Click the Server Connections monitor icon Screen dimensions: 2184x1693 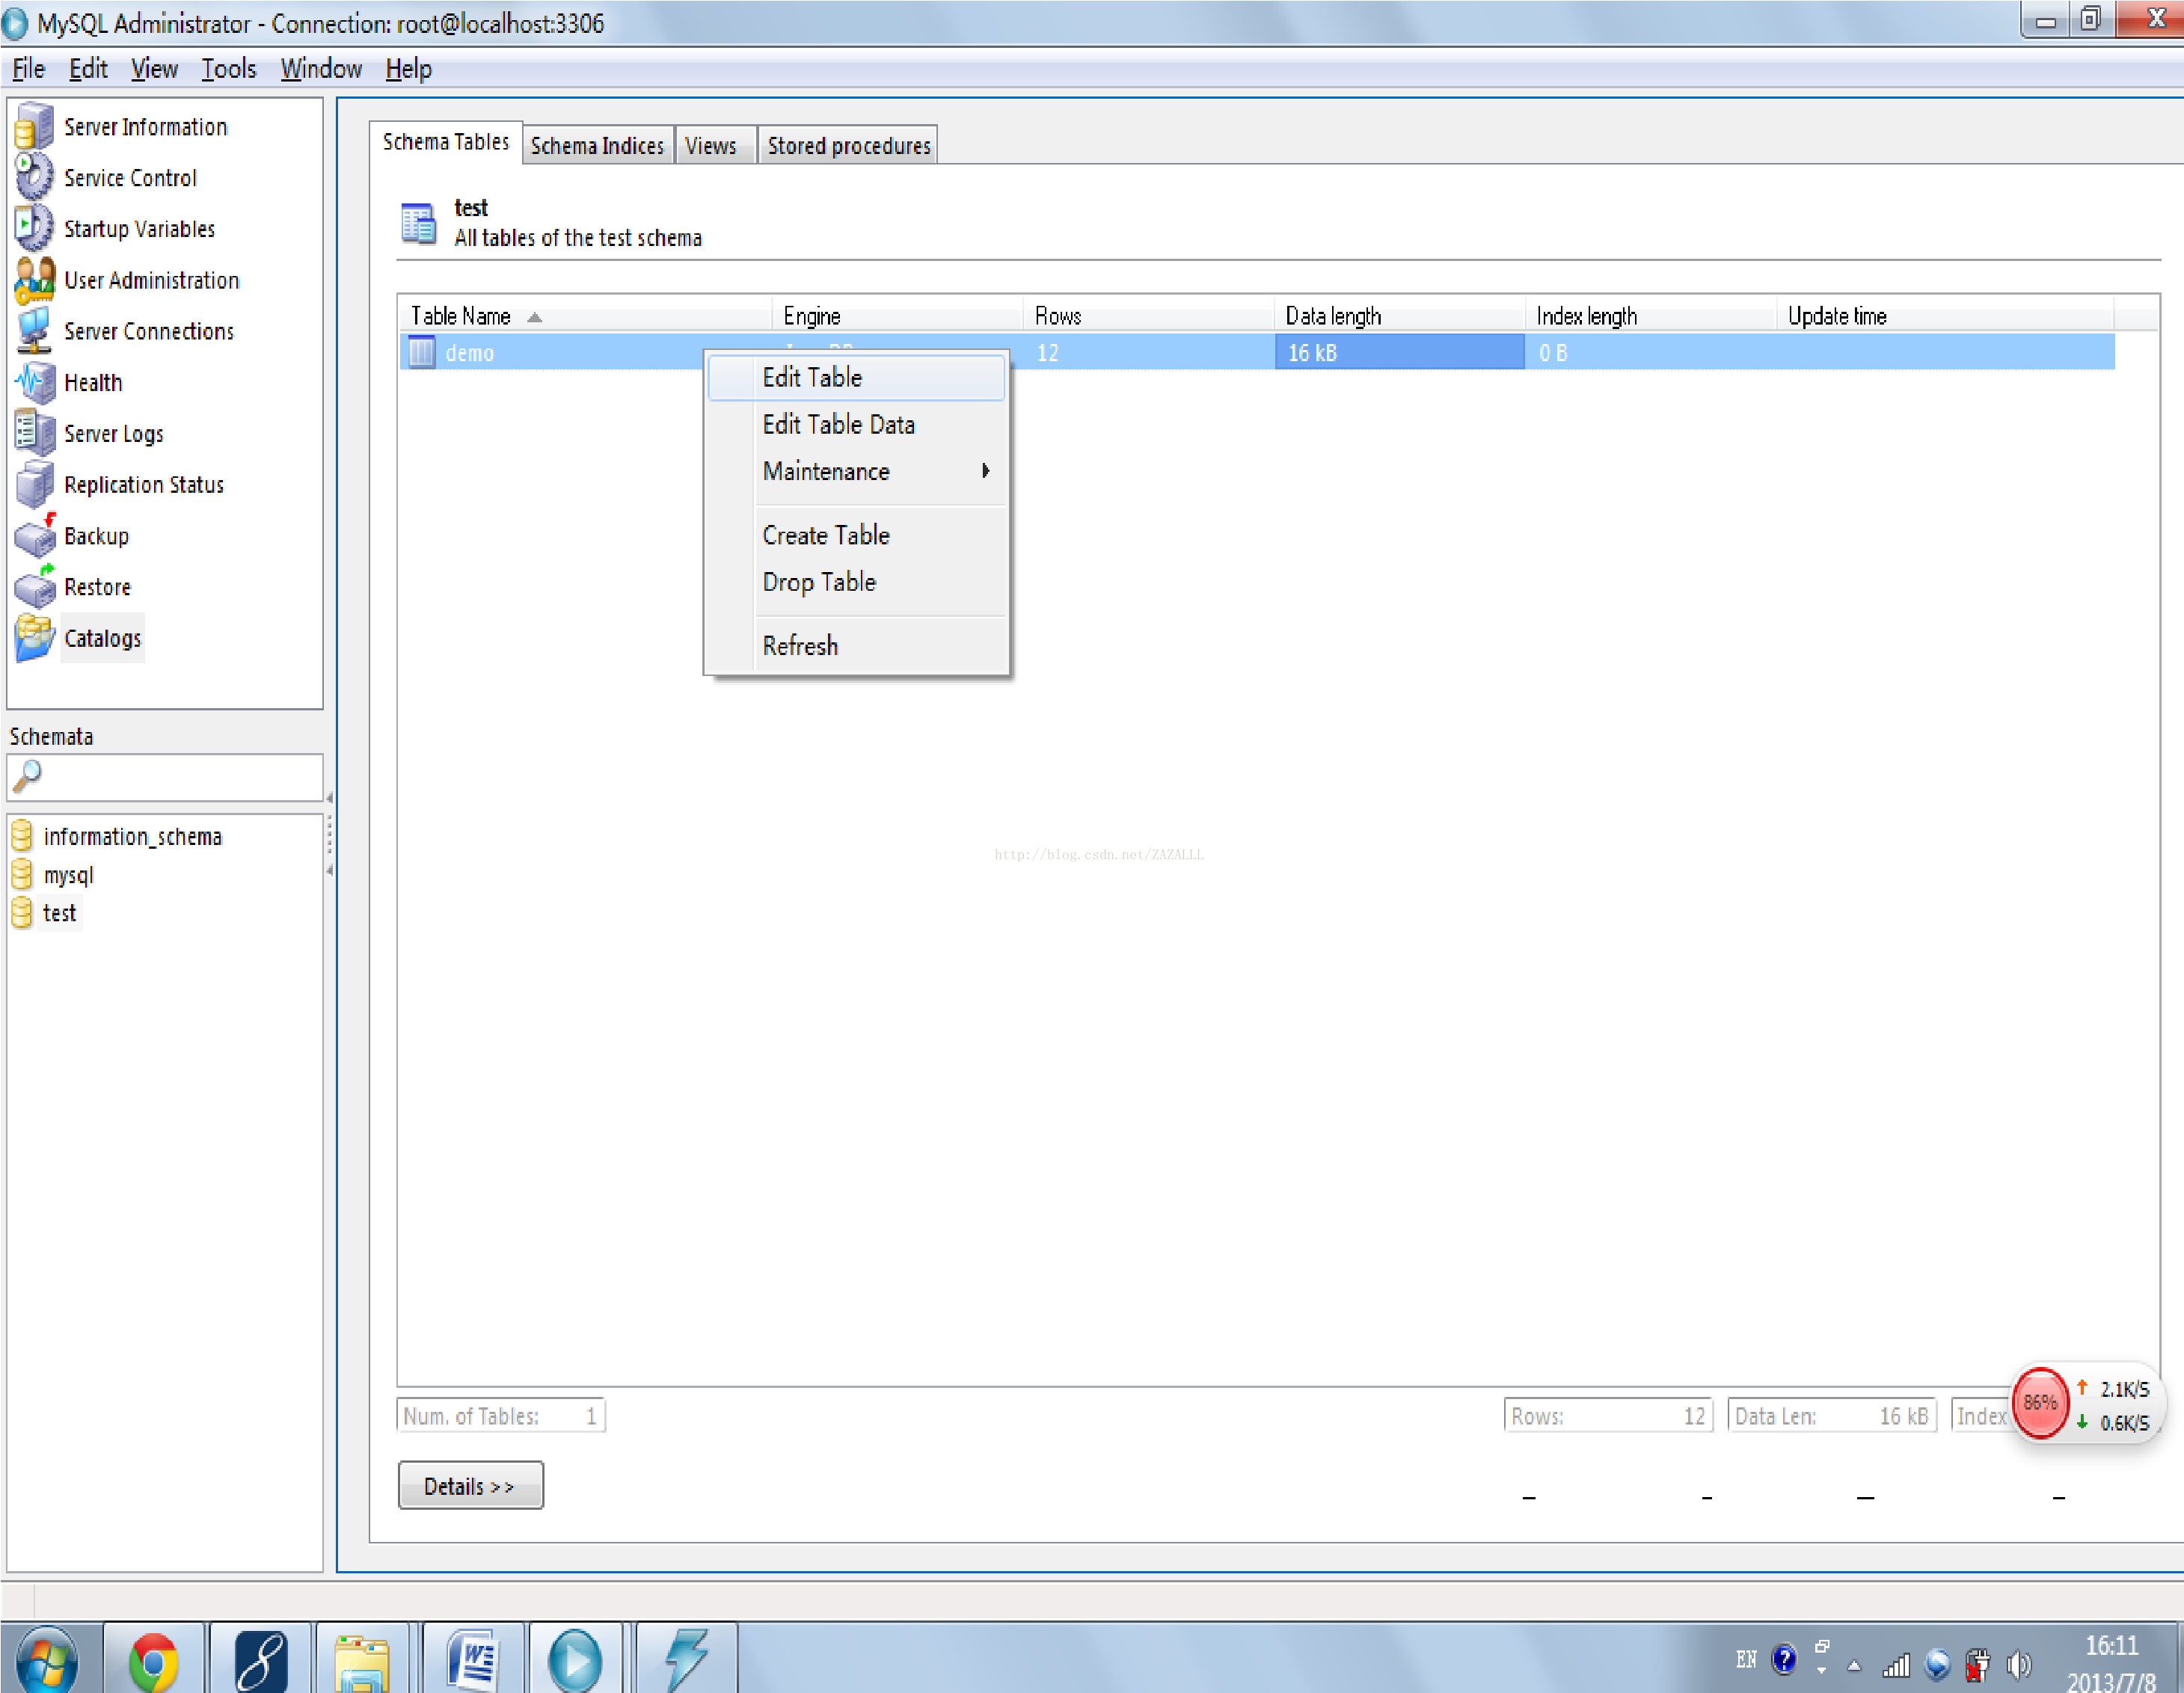click(34, 331)
